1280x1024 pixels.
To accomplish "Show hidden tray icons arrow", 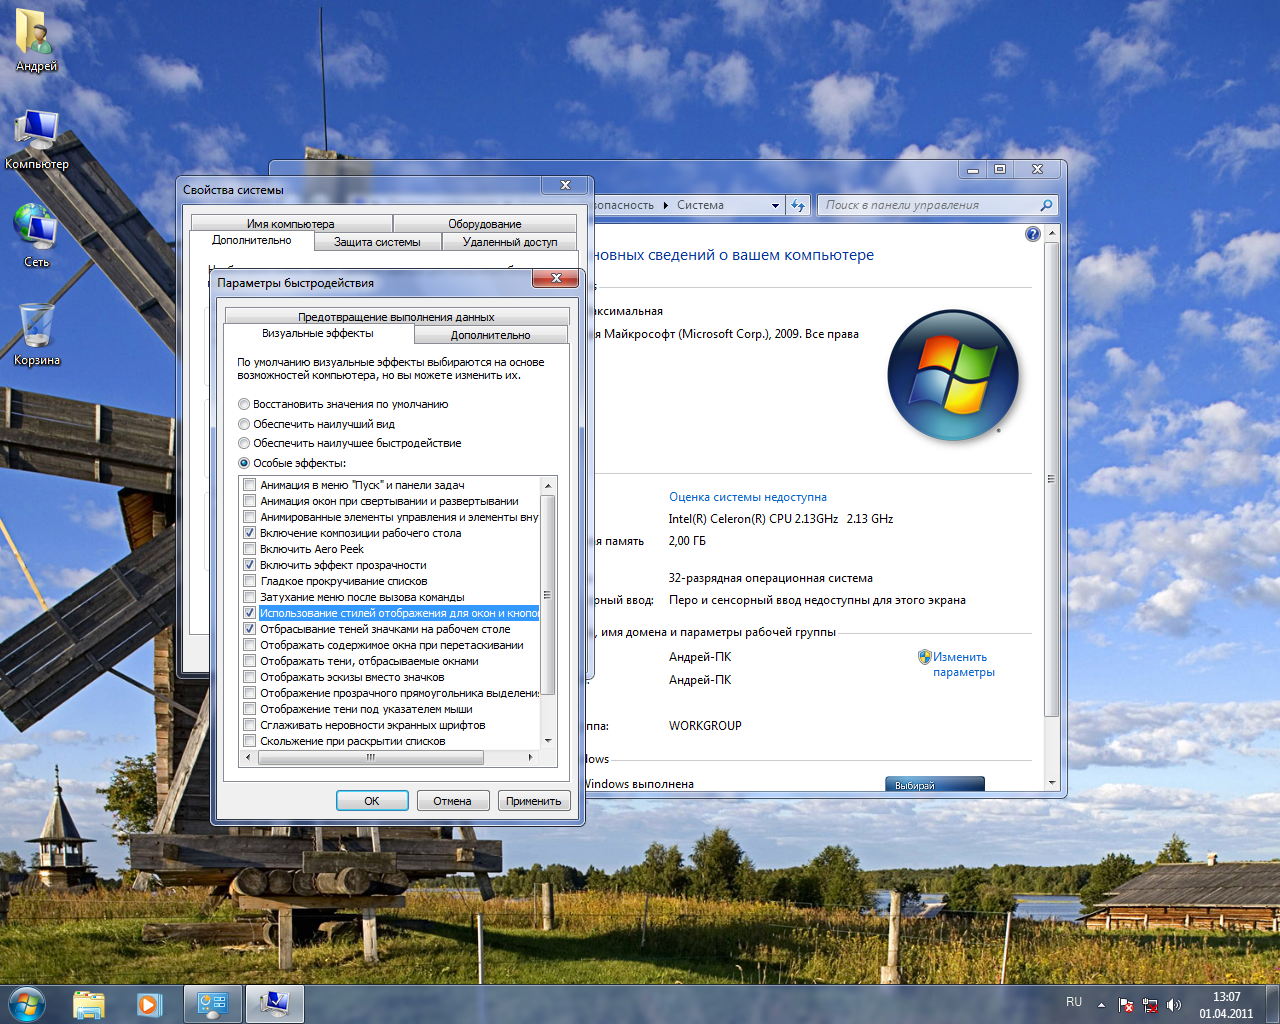I will (1101, 1005).
